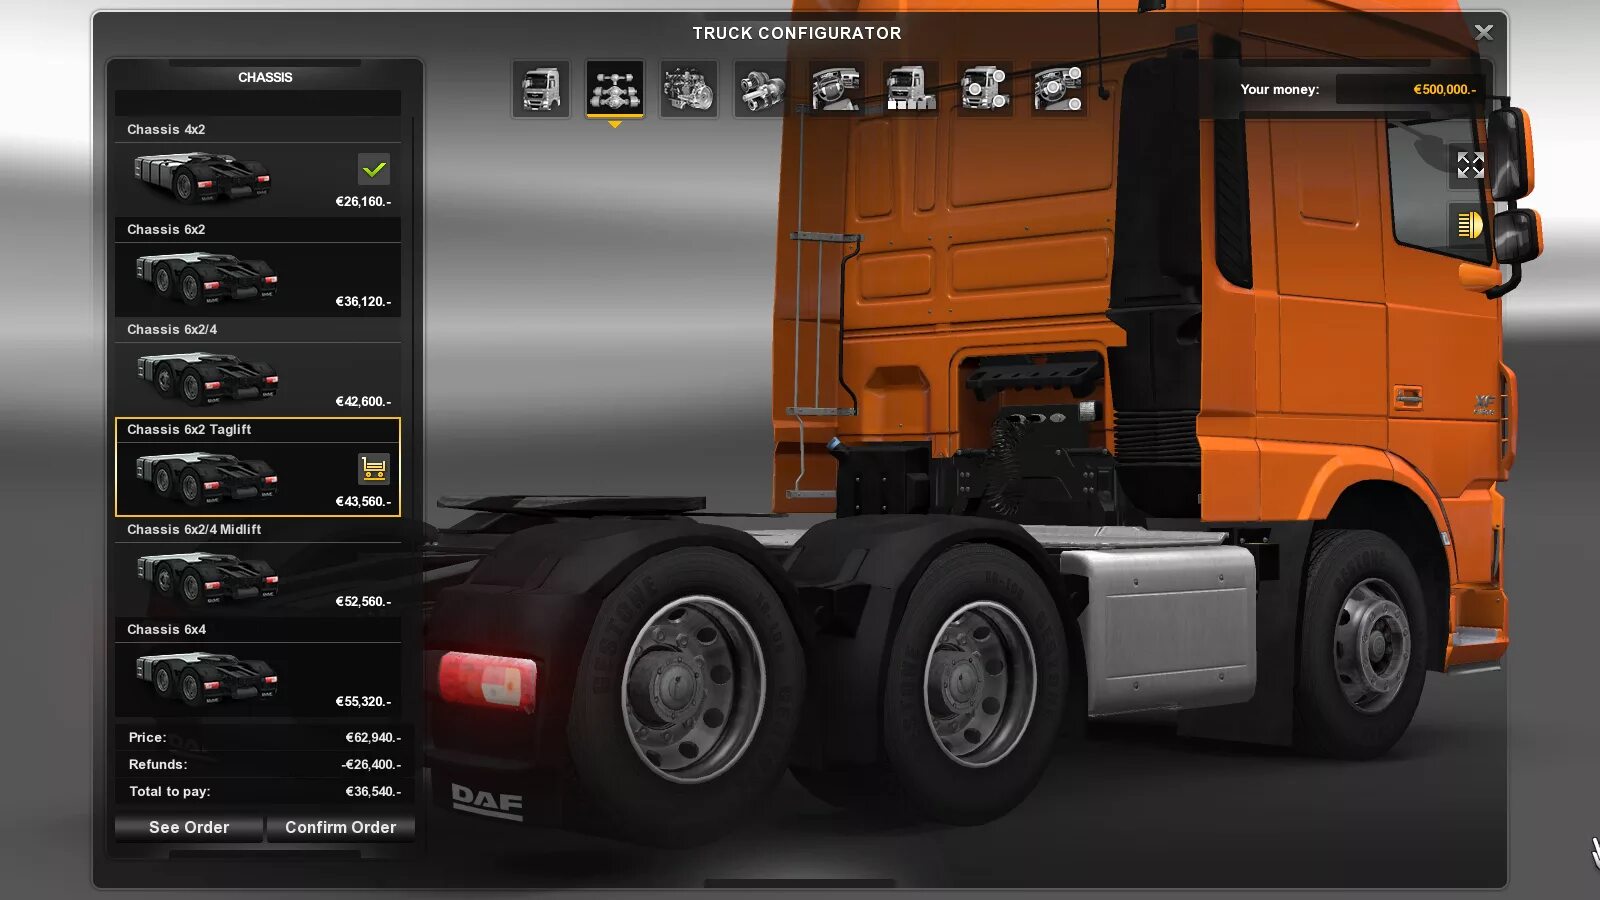
Task: Switch to the Chassis 6x2 tab entry
Action: pyautogui.click(x=257, y=229)
